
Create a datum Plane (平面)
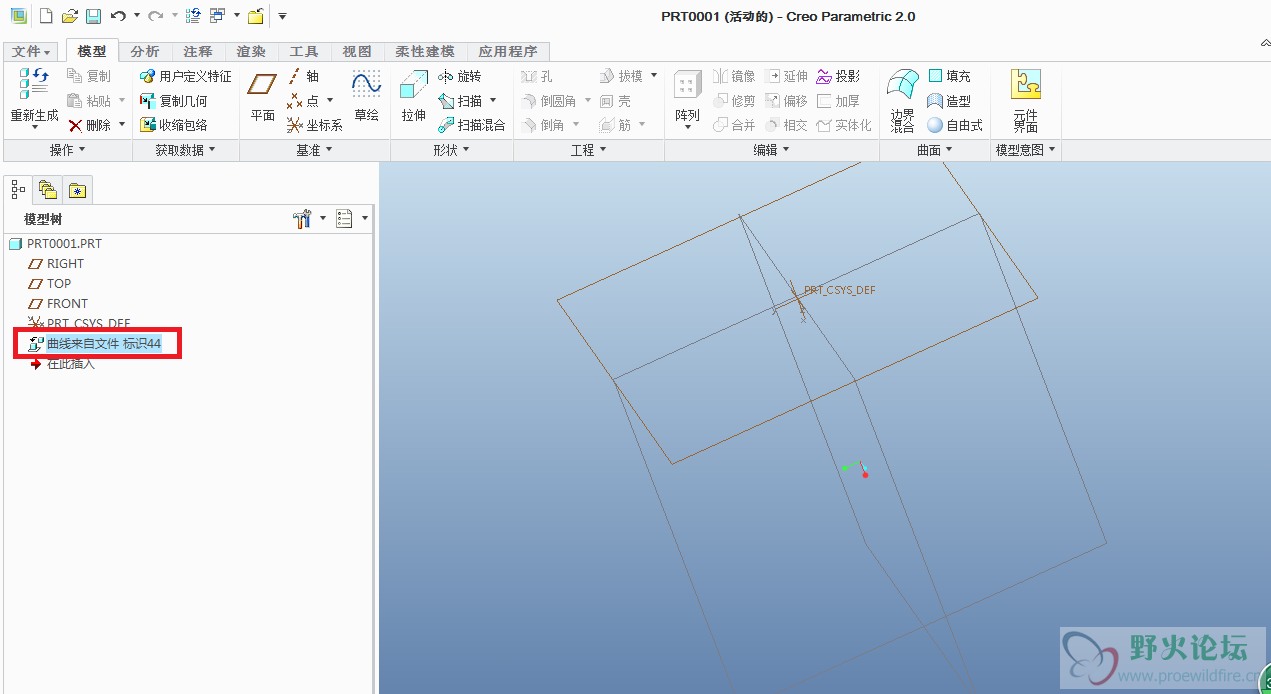click(263, 96)
